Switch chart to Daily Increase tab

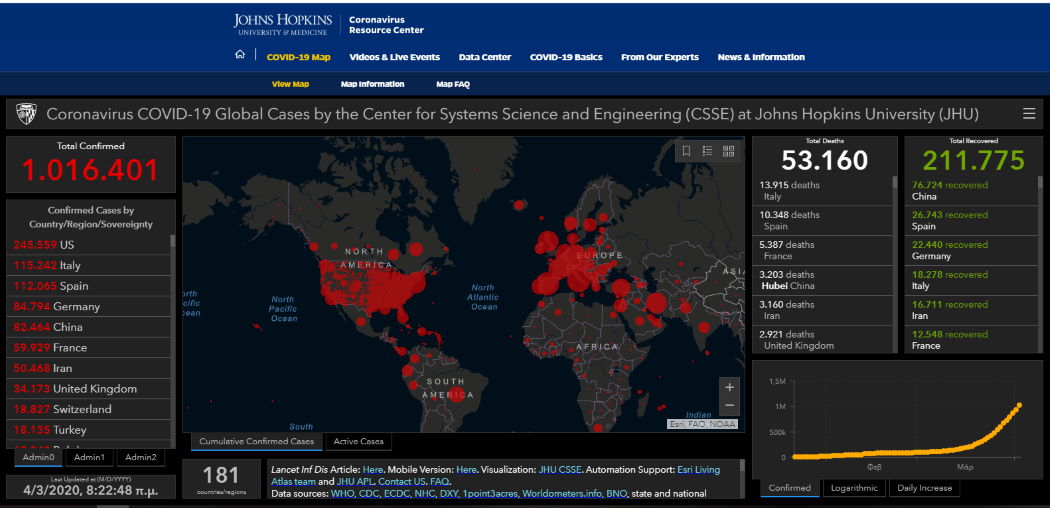tap(924, 488)
